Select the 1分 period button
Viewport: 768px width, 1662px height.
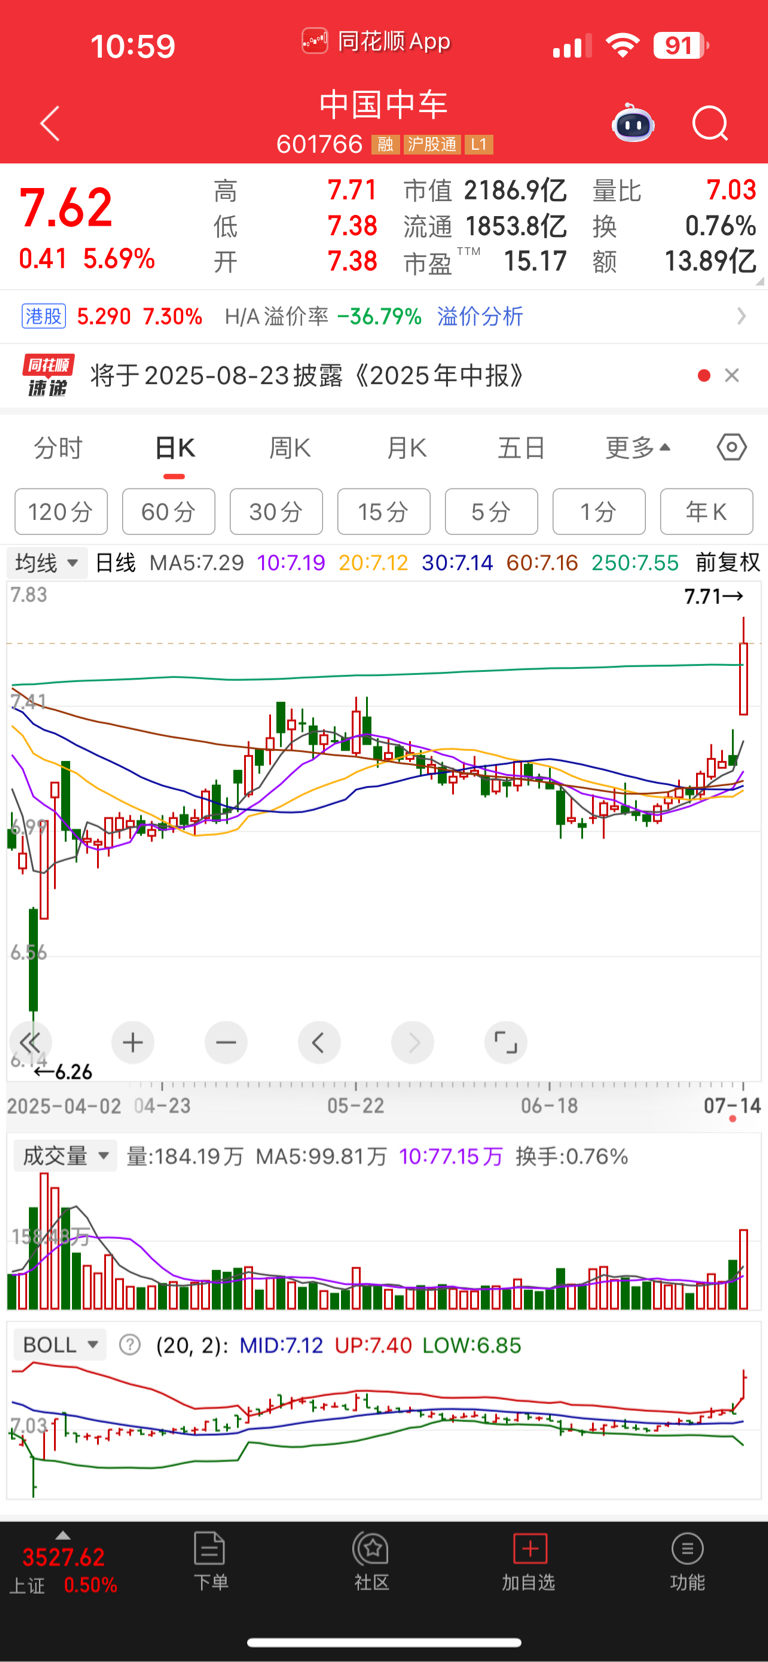click(599, 512)
